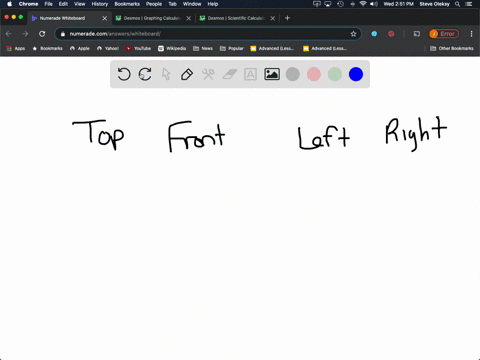Screen dimensions: 480x360
Task: Click the cast media icon in toolbar
Action: pyautogui.click(x=417, y=34)
